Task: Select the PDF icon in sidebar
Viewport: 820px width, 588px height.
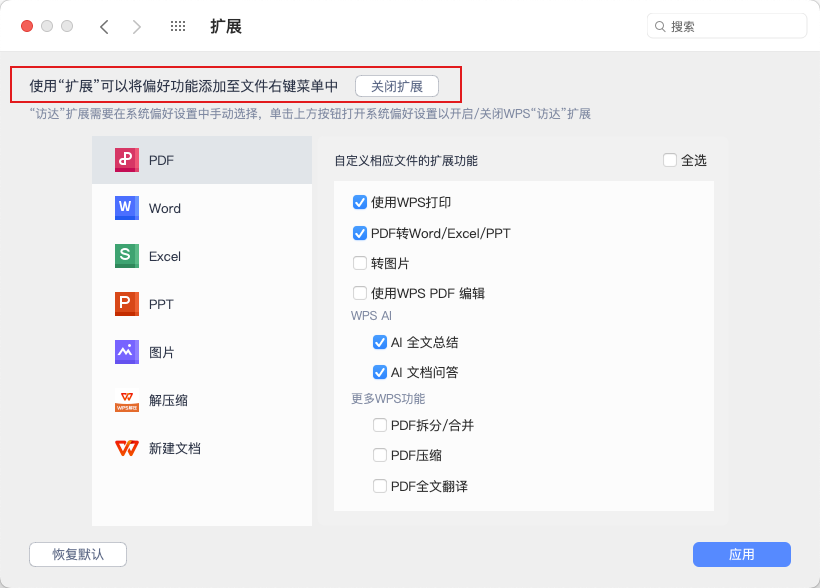Action: point(126,160)
